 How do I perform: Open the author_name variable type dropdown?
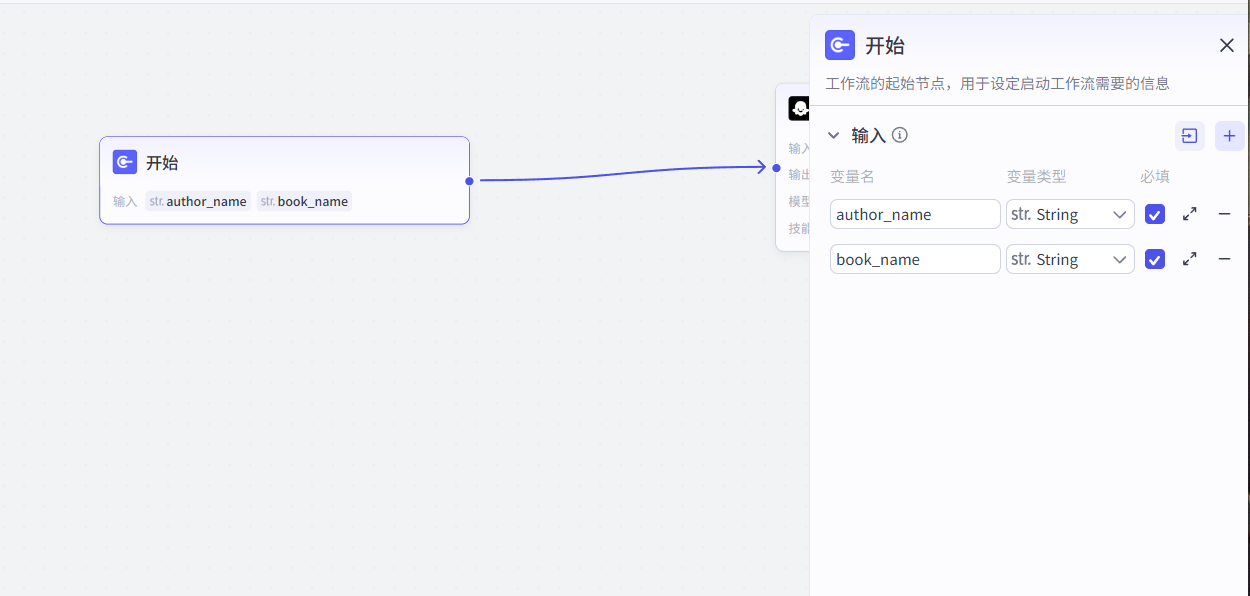1070,214
